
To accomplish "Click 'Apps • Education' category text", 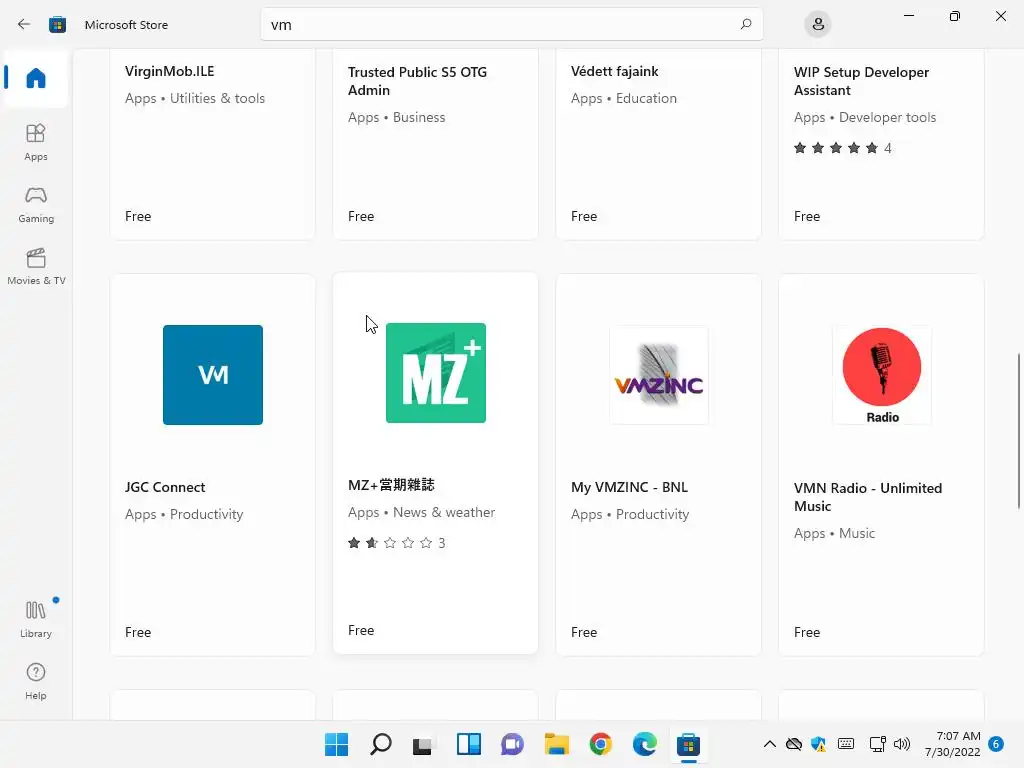I will click(624, 99).
